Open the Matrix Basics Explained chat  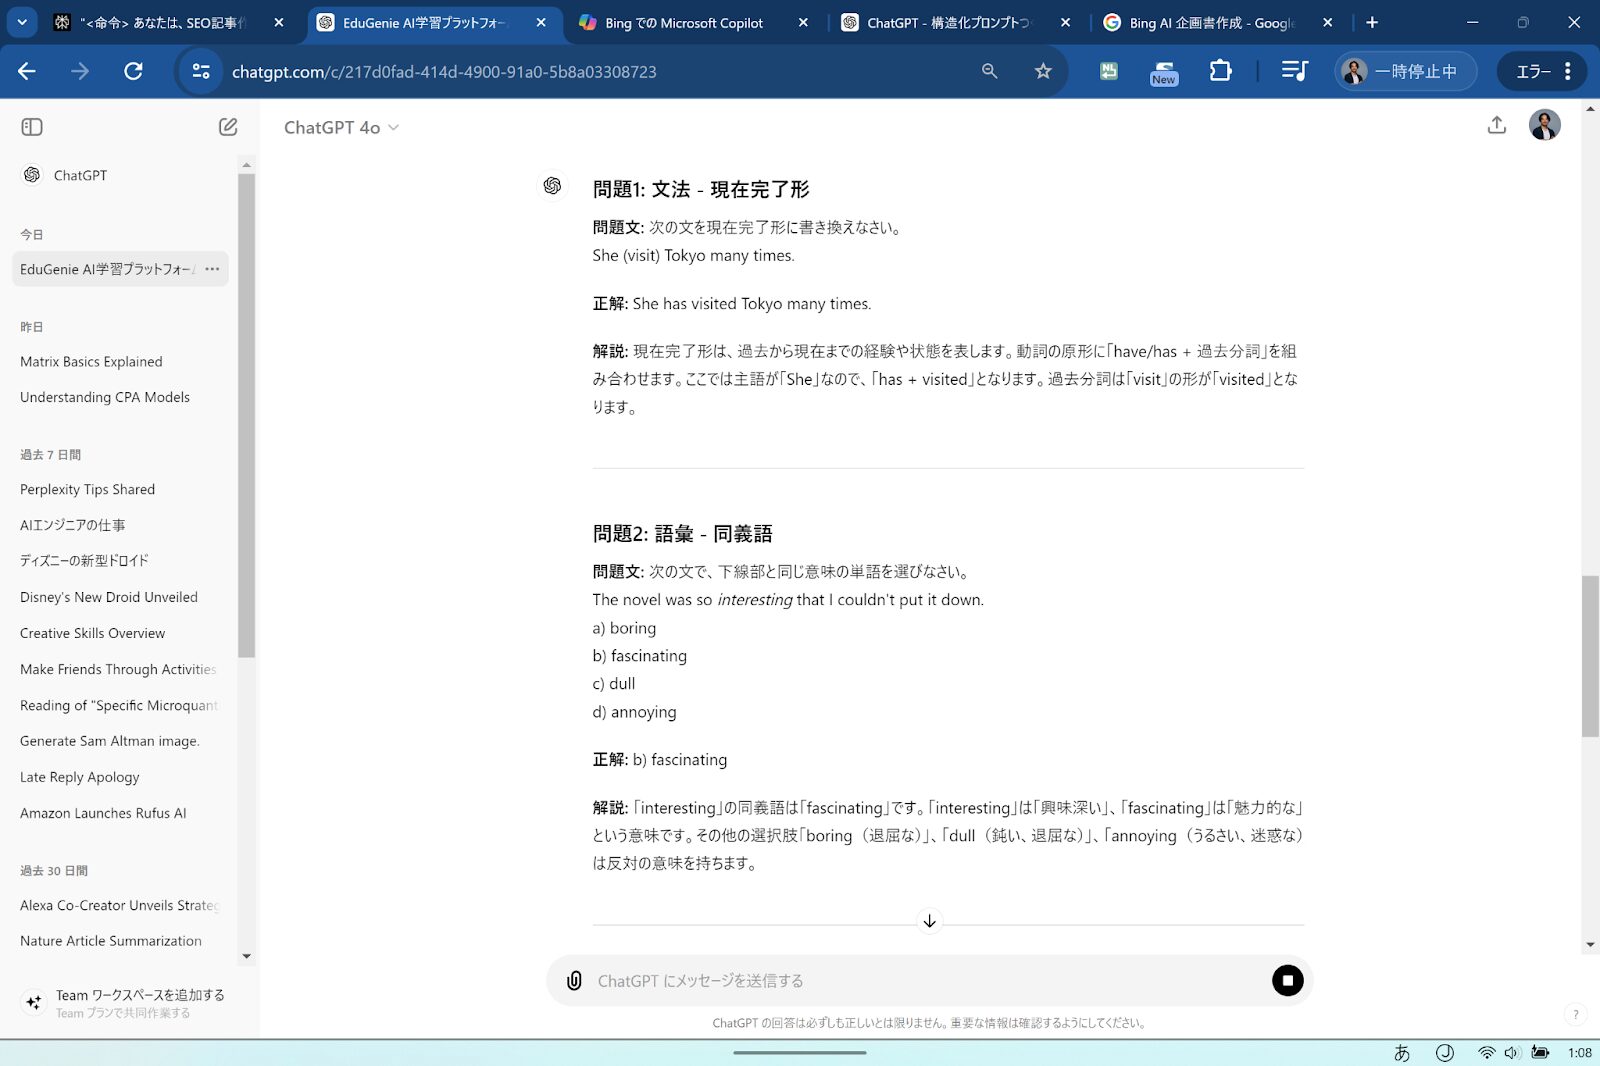pos(91,362)
